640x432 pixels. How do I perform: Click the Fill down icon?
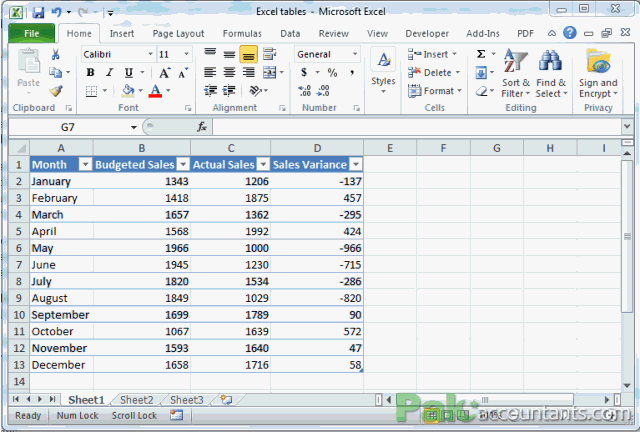pyautogui.click(x=481, y=73)
